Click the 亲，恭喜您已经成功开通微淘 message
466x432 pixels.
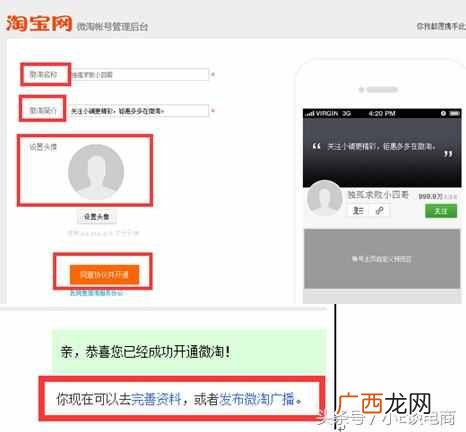click(x=146, y=352)
